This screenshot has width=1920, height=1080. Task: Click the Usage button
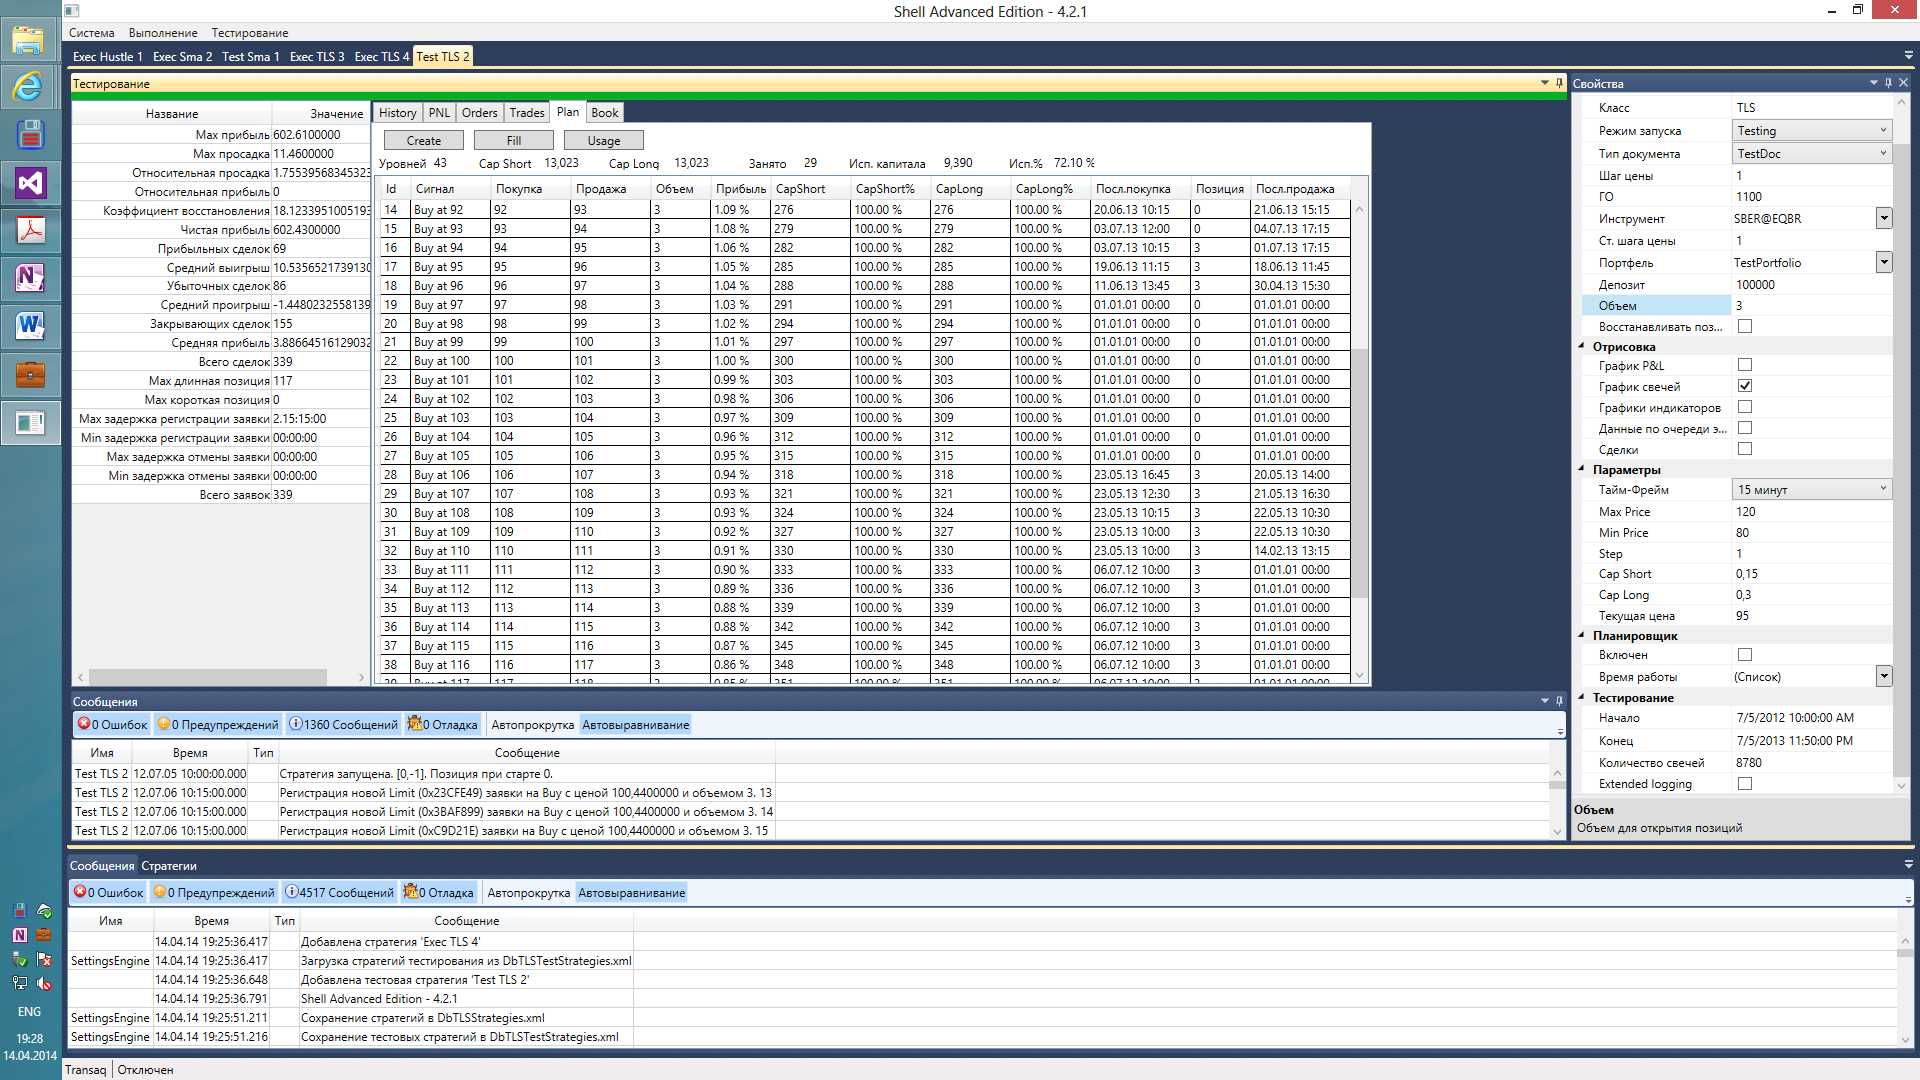(x=604, y=141)
